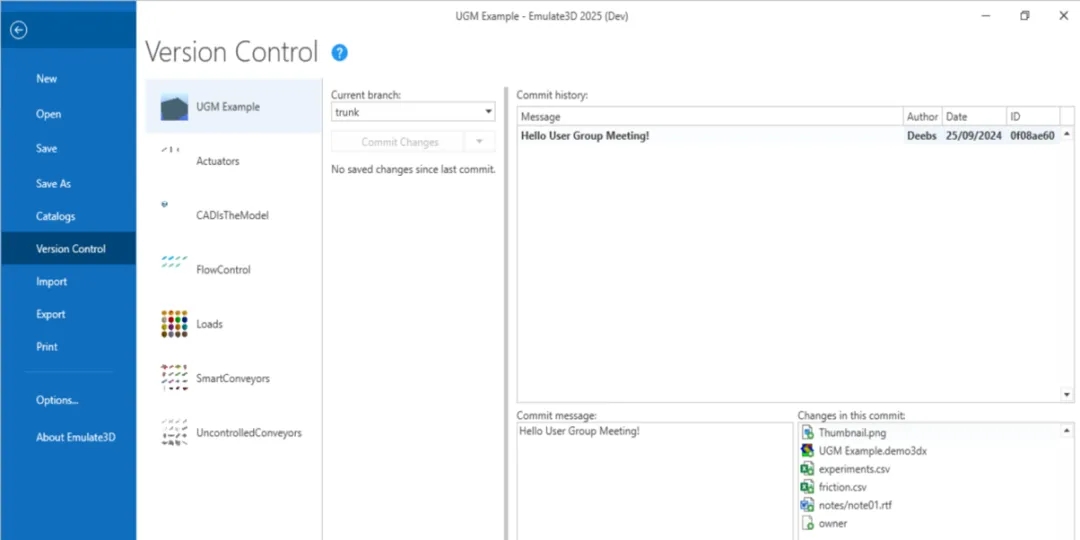This screenshot has height=540, width=1080.
Task: Expand the Commit Changes dropdown arrow
Action: click(x=480, y=142)
